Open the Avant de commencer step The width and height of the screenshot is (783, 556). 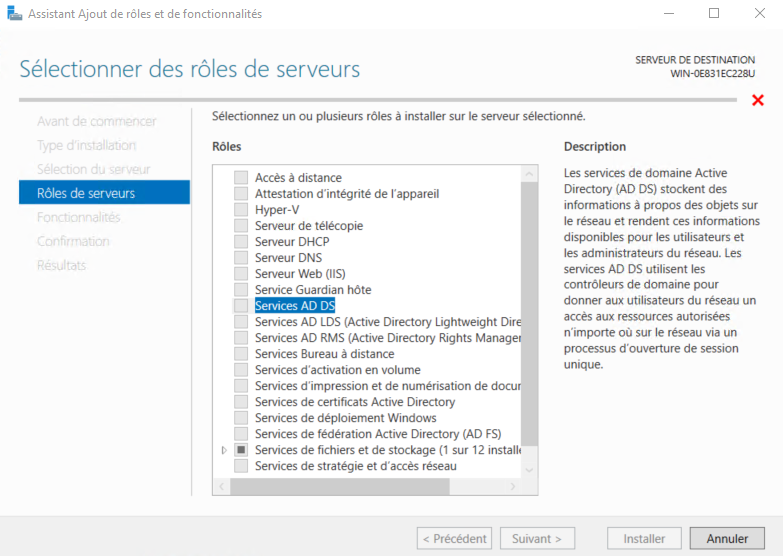click(96, 121)
